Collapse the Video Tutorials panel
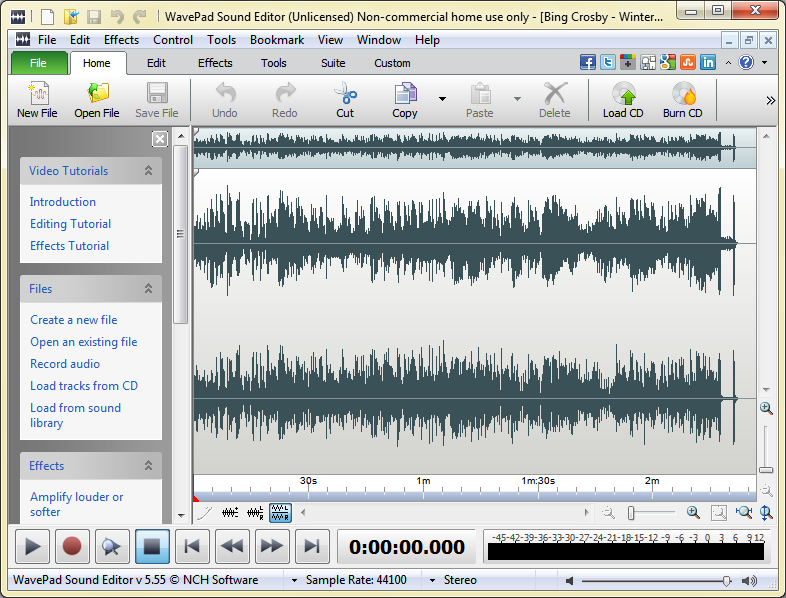This screenshot has width=786, height=598. coord(148,171)
